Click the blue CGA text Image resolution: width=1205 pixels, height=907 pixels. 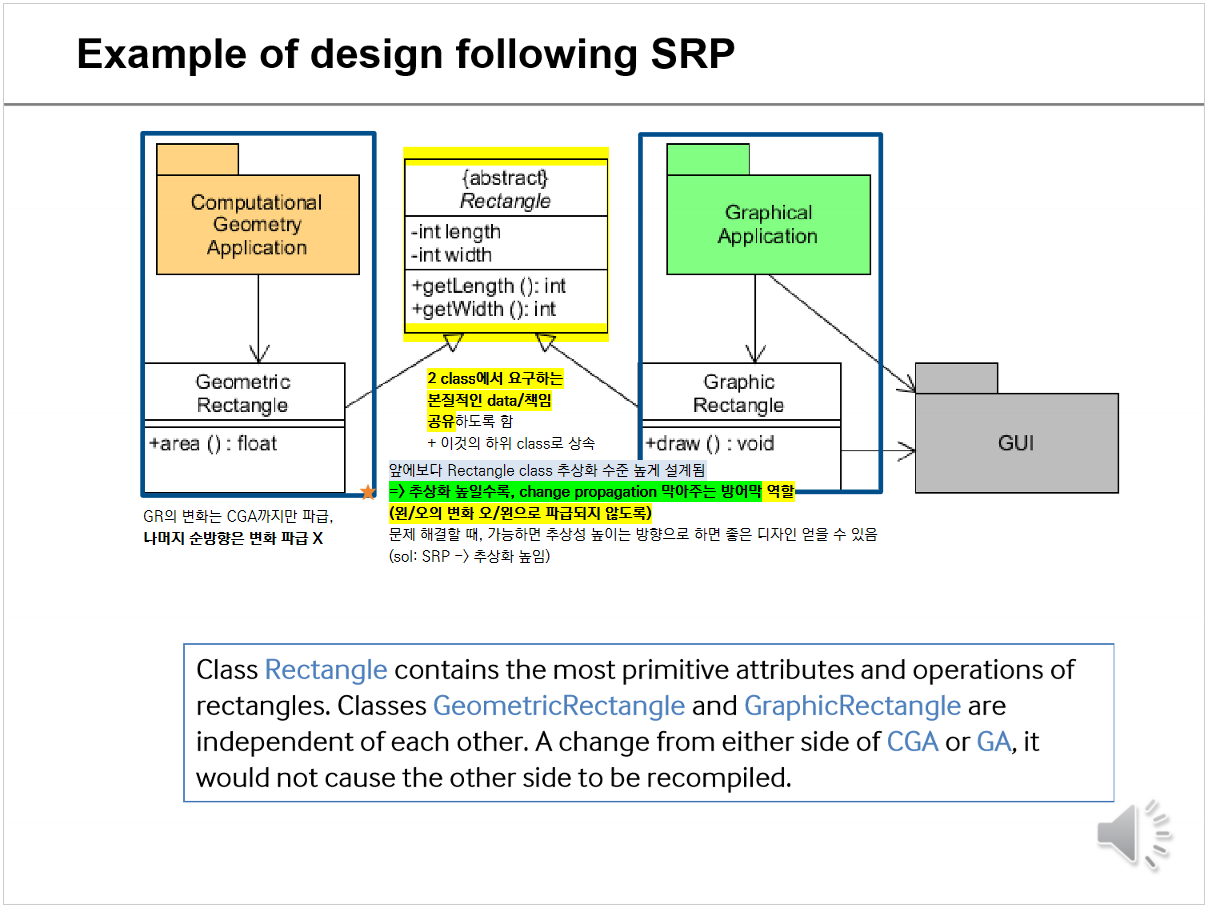[912, 742]
